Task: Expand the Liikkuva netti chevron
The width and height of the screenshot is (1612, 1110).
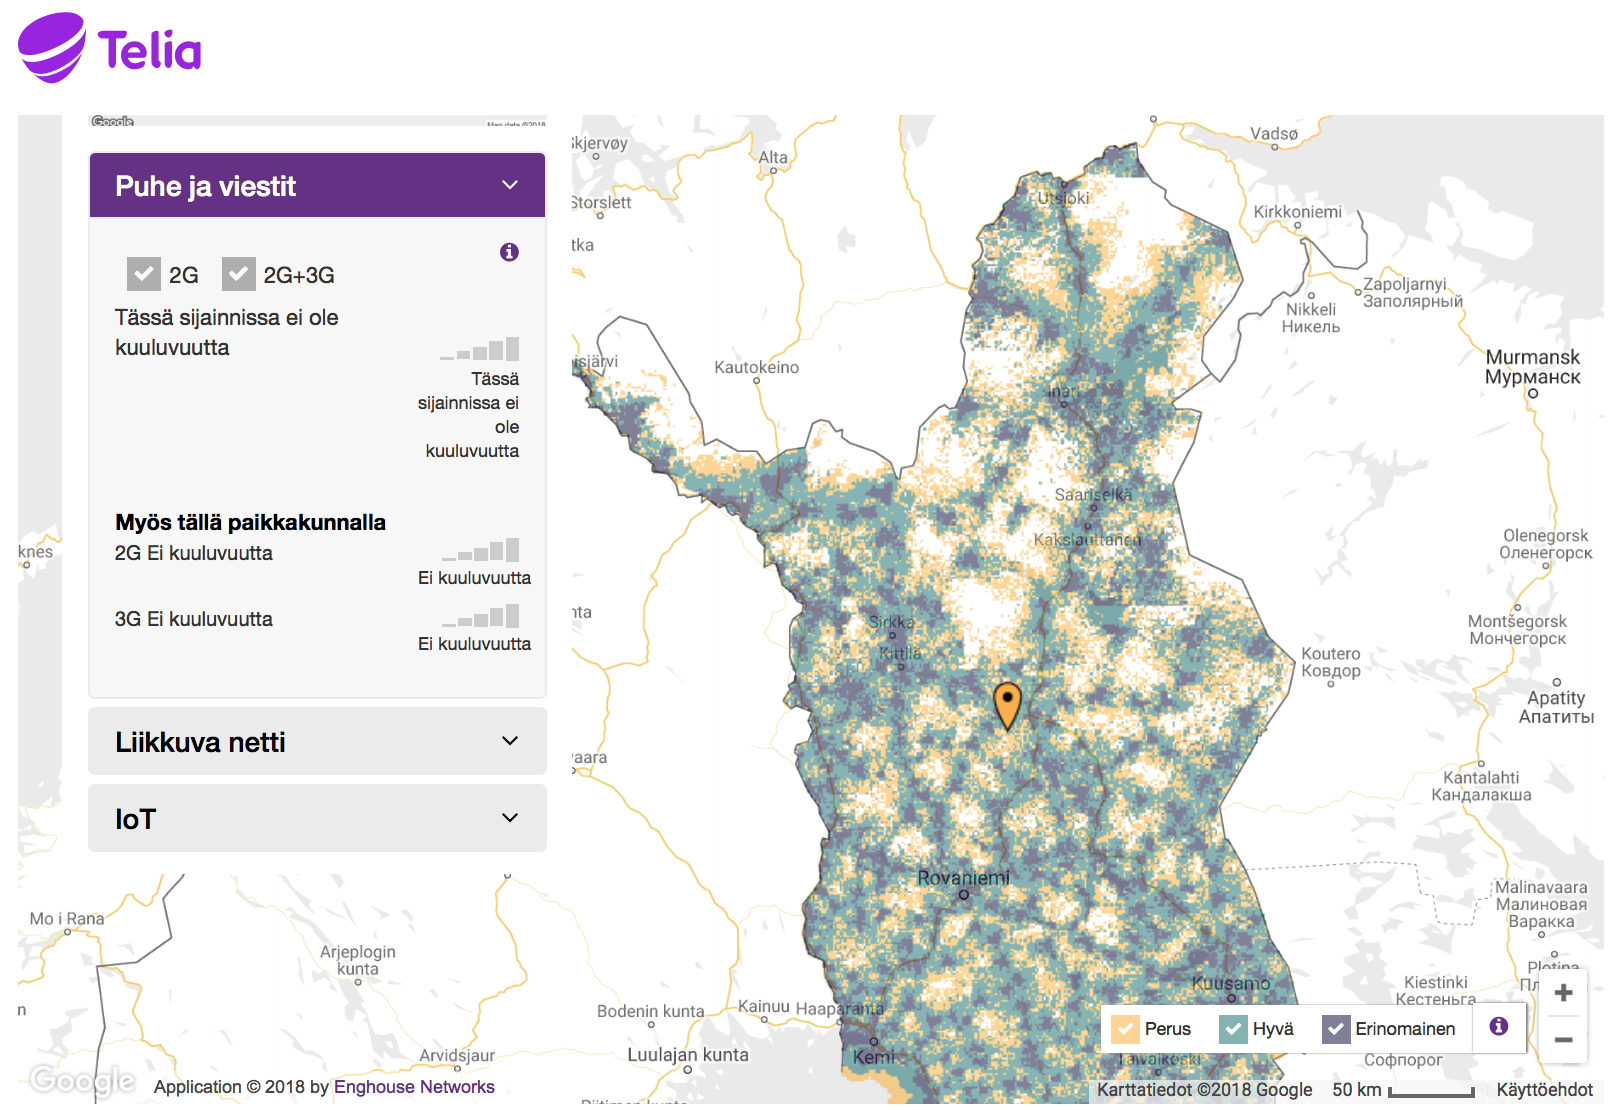Action: pos(510,741)
